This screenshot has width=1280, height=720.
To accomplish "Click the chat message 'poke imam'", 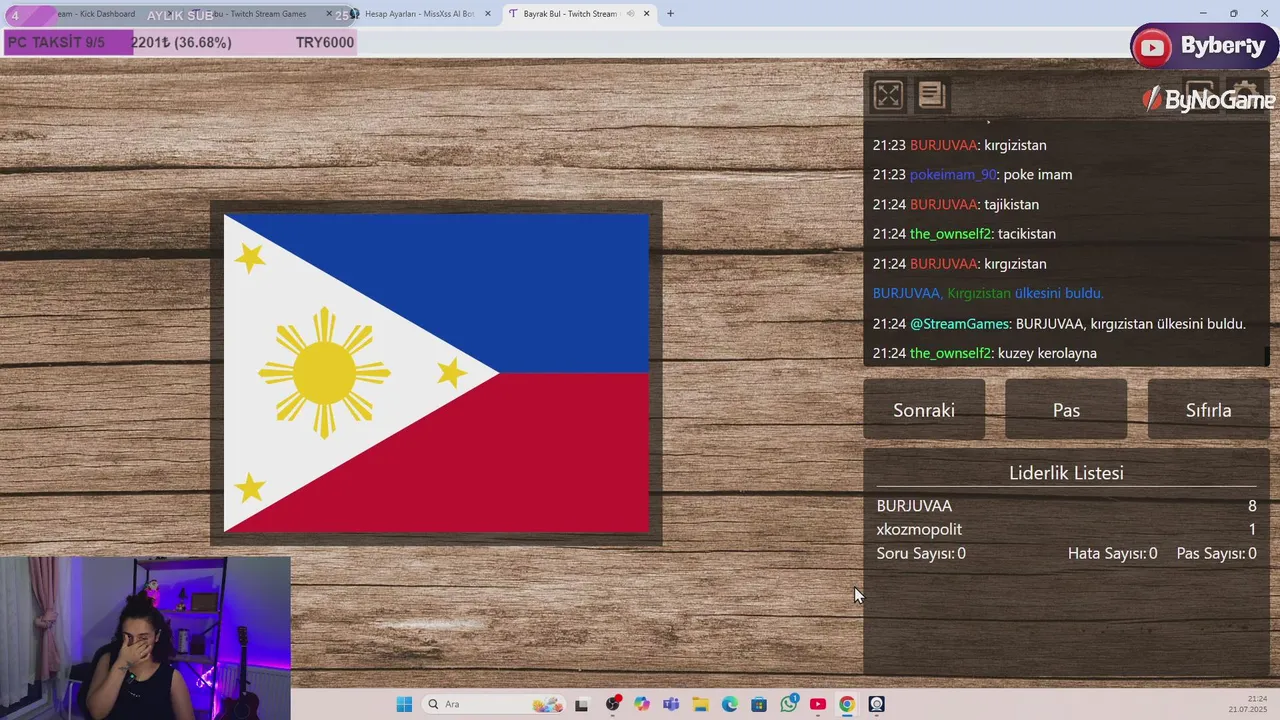I will click(x=1037, y=175).
